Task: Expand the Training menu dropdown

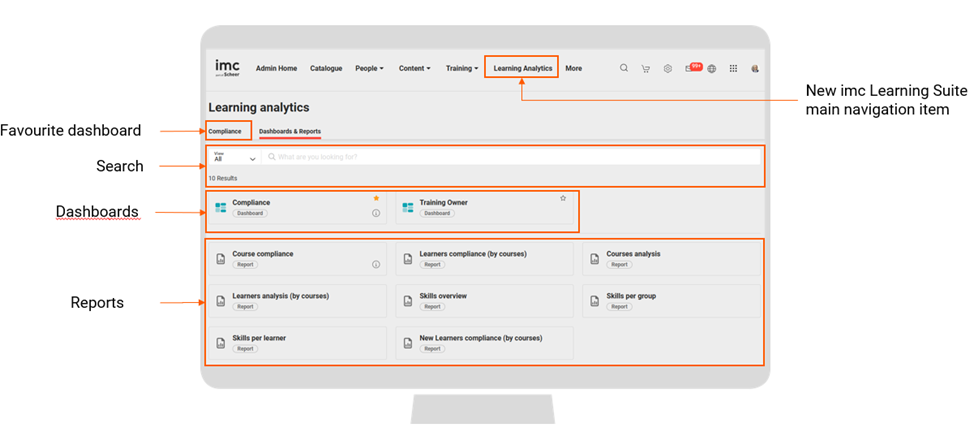Action: (x=462, y=69)
